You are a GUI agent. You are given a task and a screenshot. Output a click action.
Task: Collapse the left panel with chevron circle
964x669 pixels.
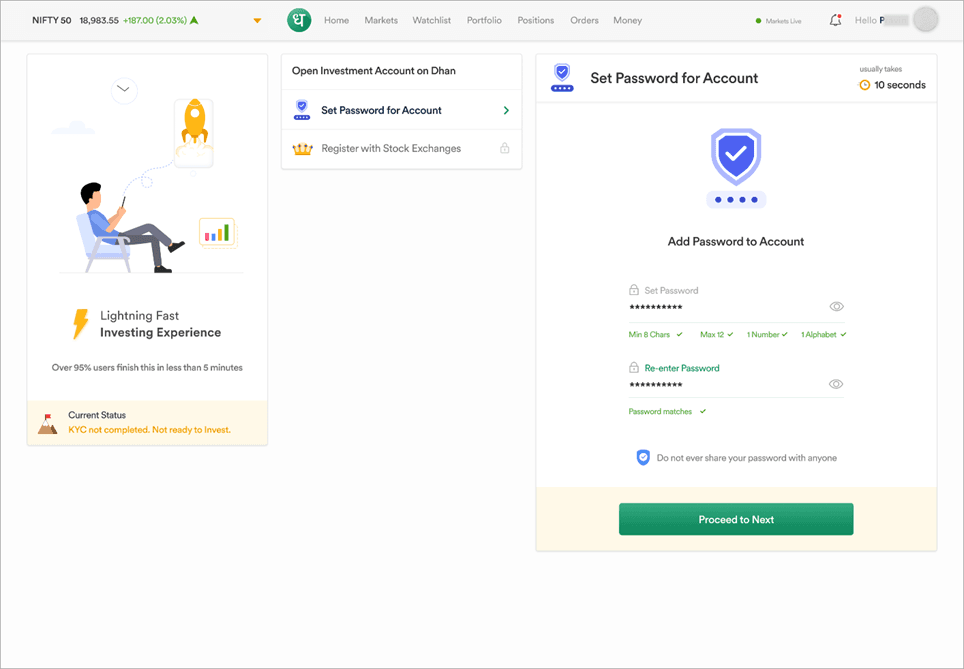coord(124,90)
